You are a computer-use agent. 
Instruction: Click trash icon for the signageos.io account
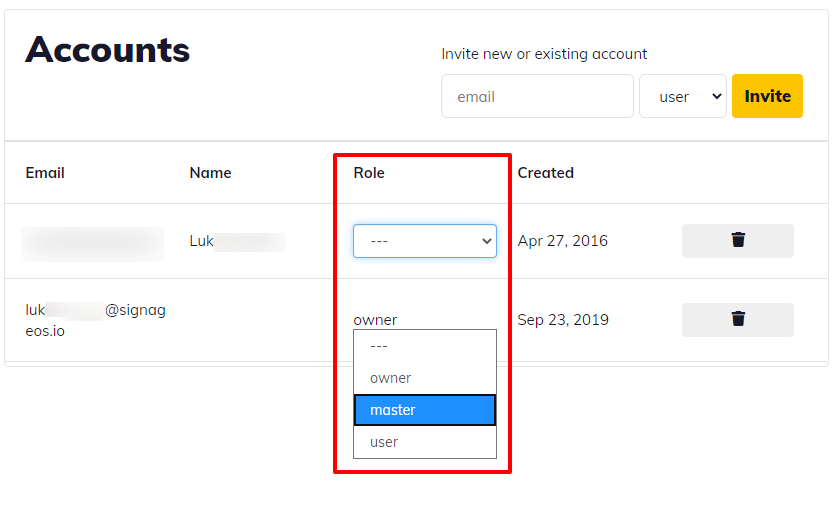coord(737,320)
